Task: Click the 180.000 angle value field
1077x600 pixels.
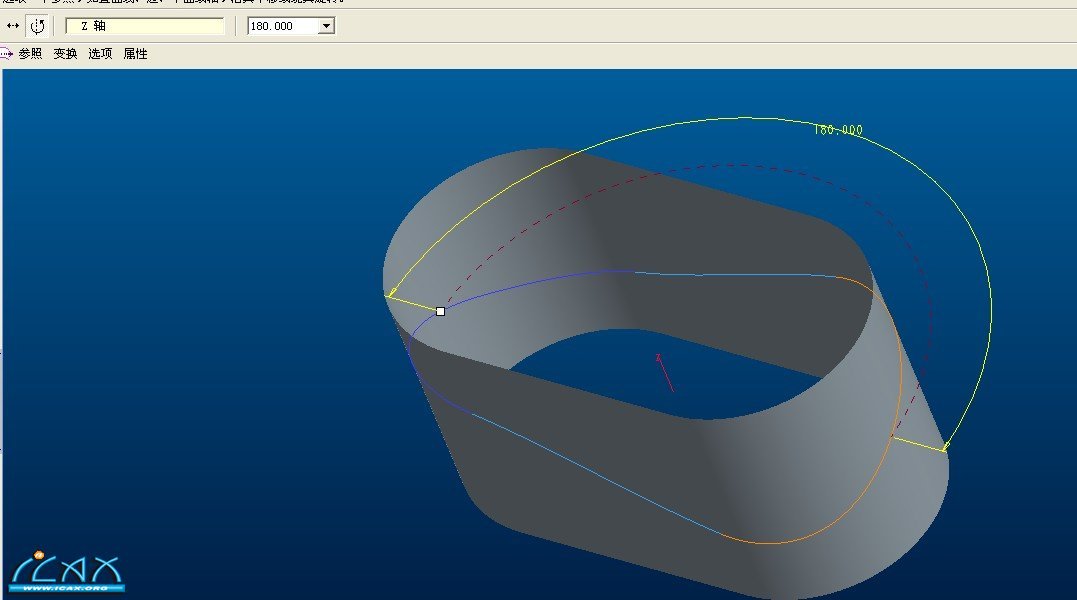Action: pos(282,26)
